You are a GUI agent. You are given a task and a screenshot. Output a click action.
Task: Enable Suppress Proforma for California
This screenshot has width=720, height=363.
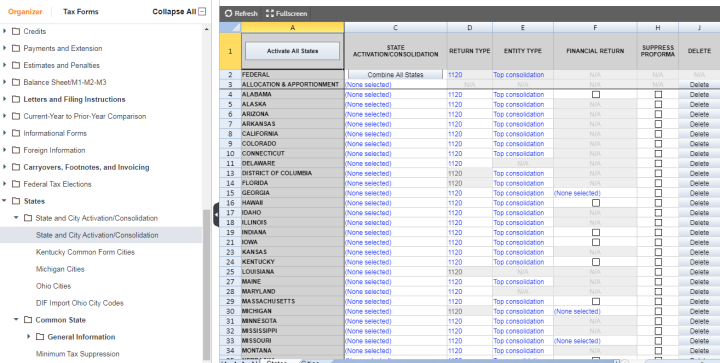(658, 134)
